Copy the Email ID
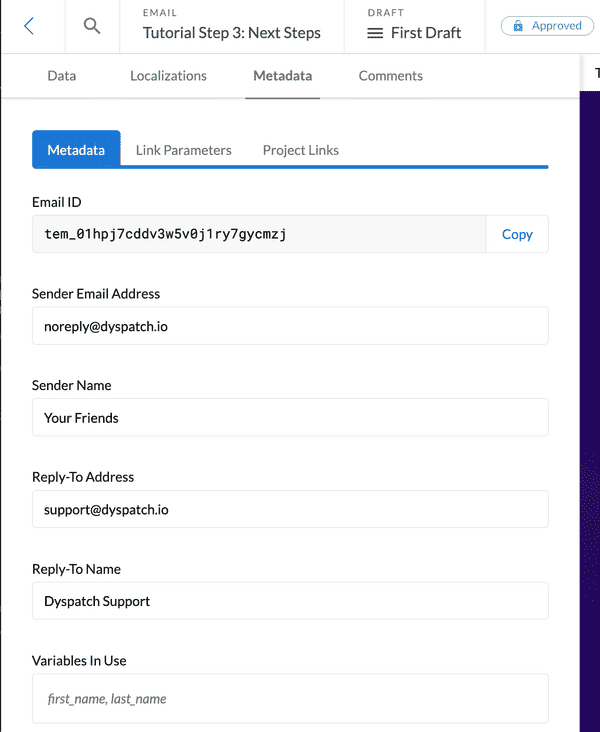Viewport: 600px width, 732px height. pos(517,234)
